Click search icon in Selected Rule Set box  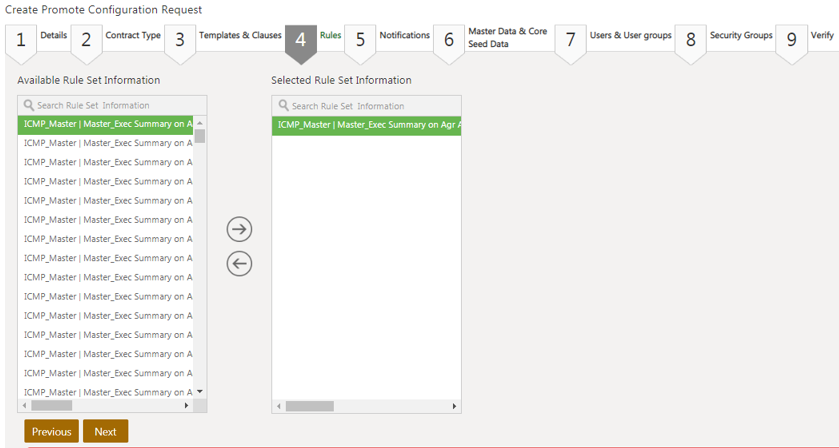pyautogui.click(x=284, y=106)
